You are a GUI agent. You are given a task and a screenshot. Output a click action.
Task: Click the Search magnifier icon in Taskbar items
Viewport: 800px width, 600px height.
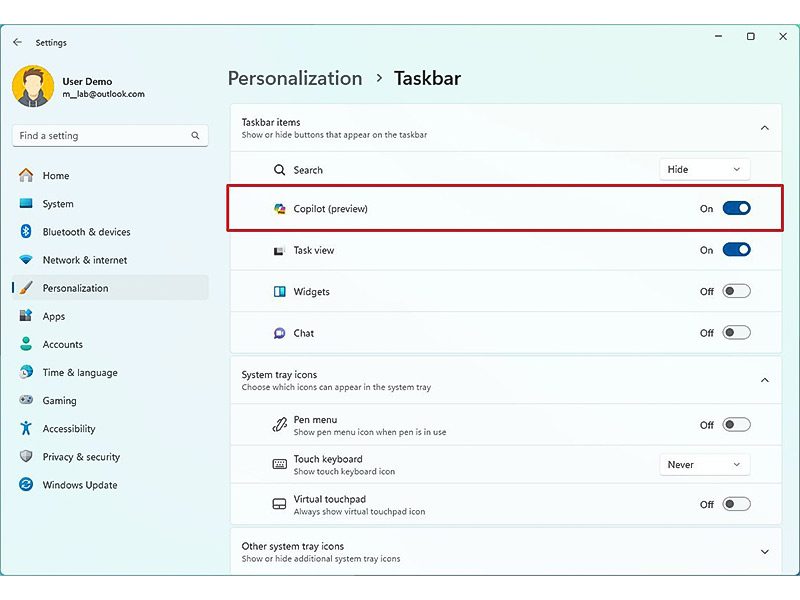pos(280,170)
